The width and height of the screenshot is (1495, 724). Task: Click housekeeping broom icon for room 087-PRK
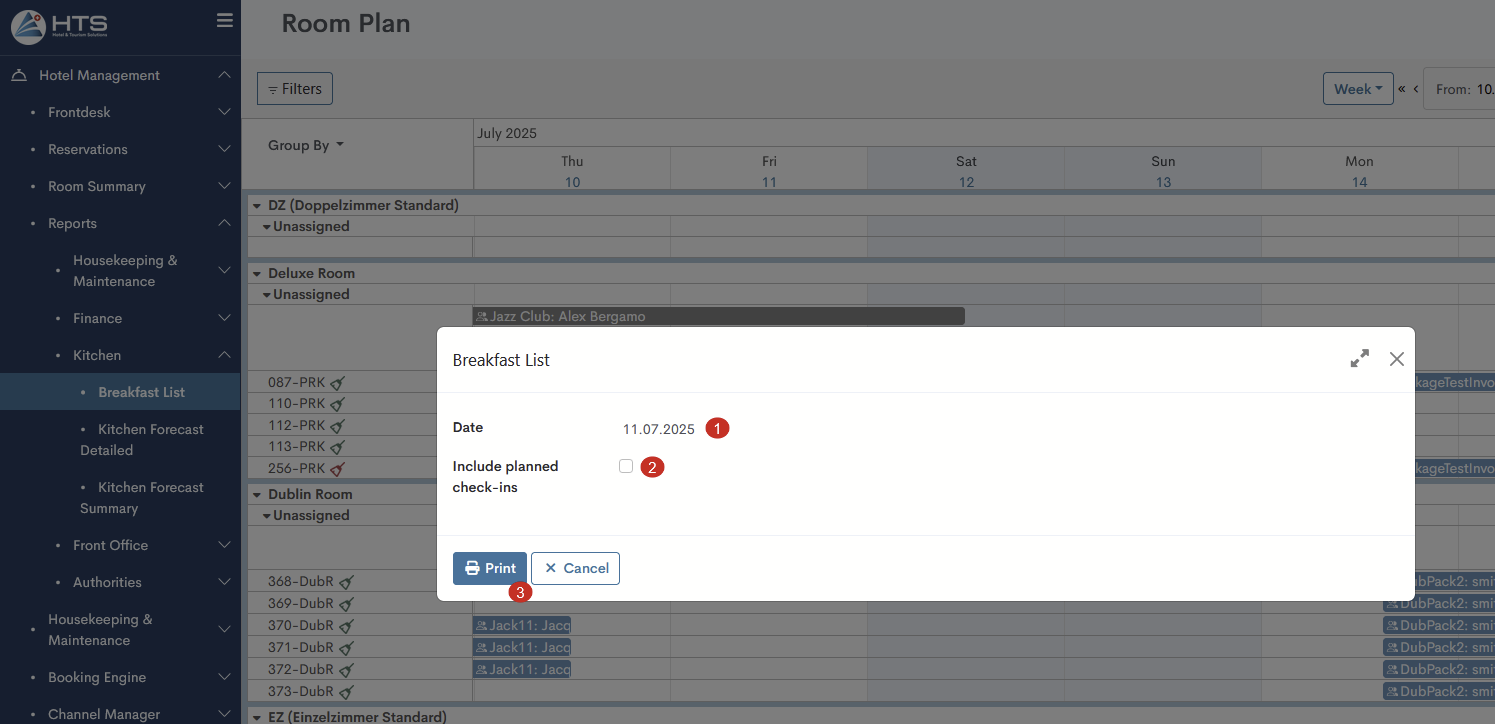pos(338,382)
